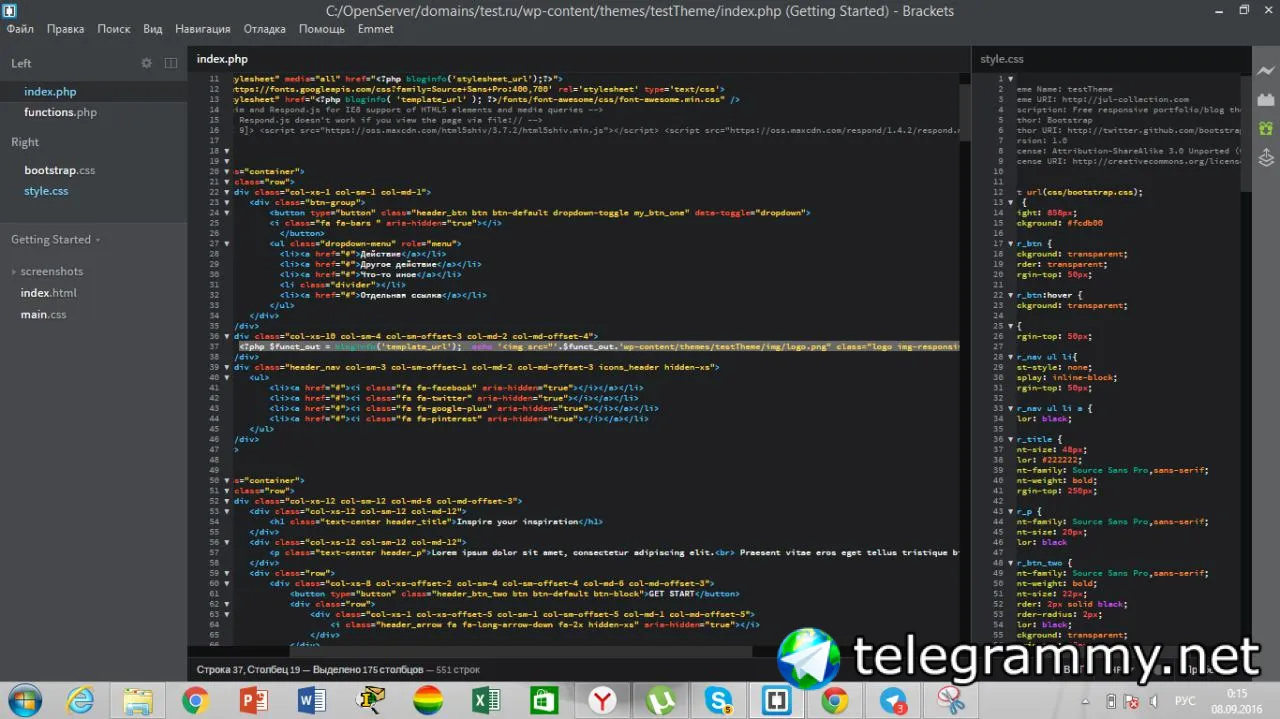Open Поиск menu
Screen dimensions: 1280x719
pyautogui.click(x=114, y=29)
